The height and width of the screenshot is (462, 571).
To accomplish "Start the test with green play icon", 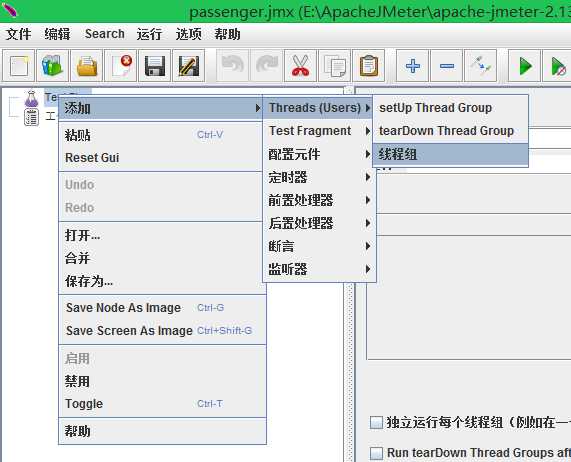I will 524,66.
